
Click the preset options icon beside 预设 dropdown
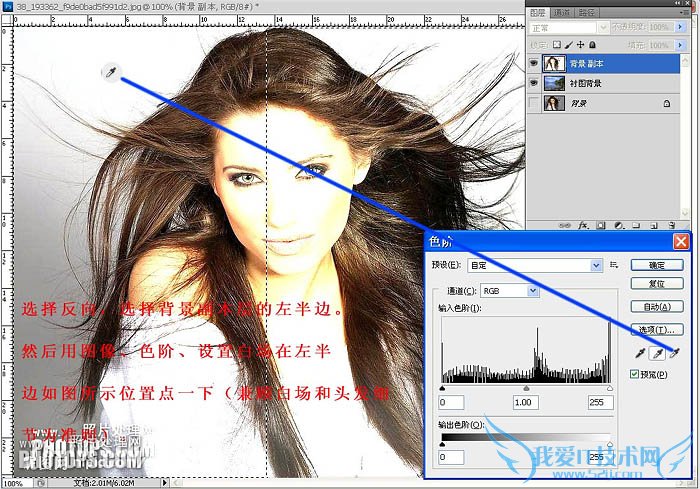pos(615,265)
